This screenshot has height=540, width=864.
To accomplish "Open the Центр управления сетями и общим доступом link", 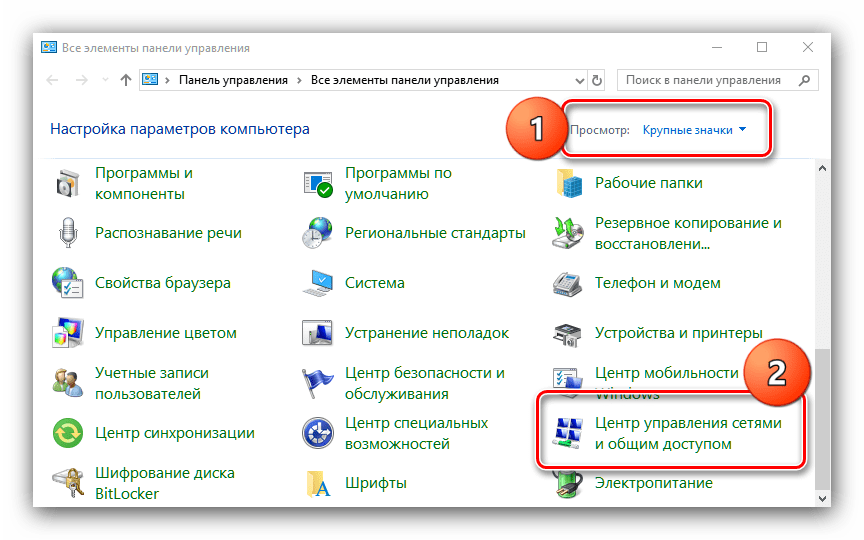I will (687, 434).
